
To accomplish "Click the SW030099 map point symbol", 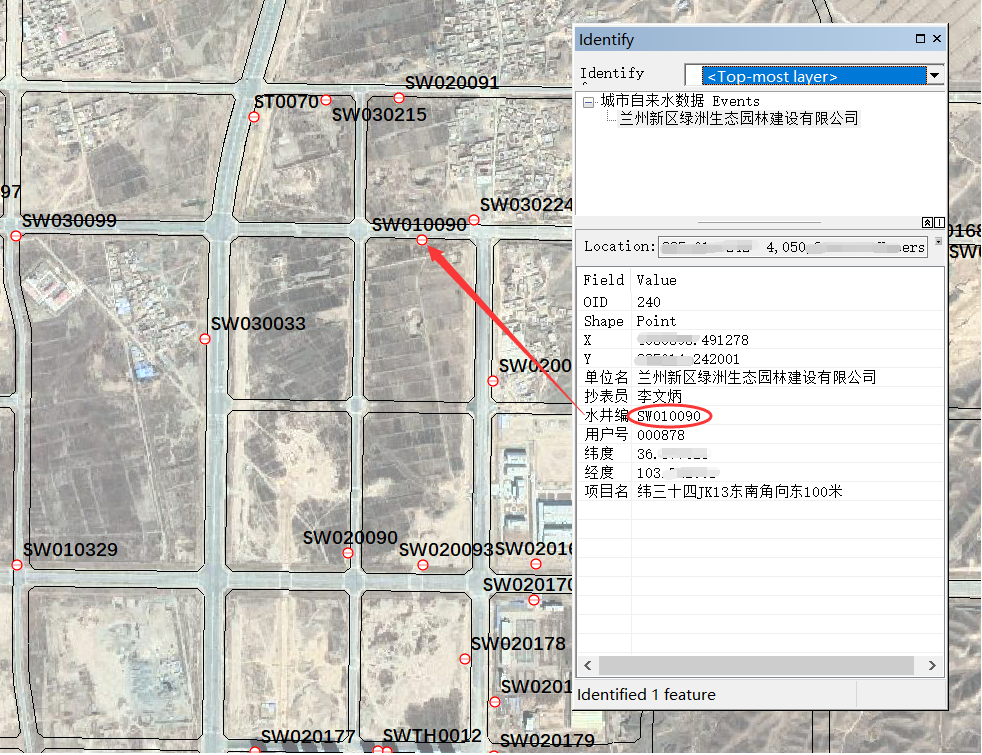I will pos(16,236).
